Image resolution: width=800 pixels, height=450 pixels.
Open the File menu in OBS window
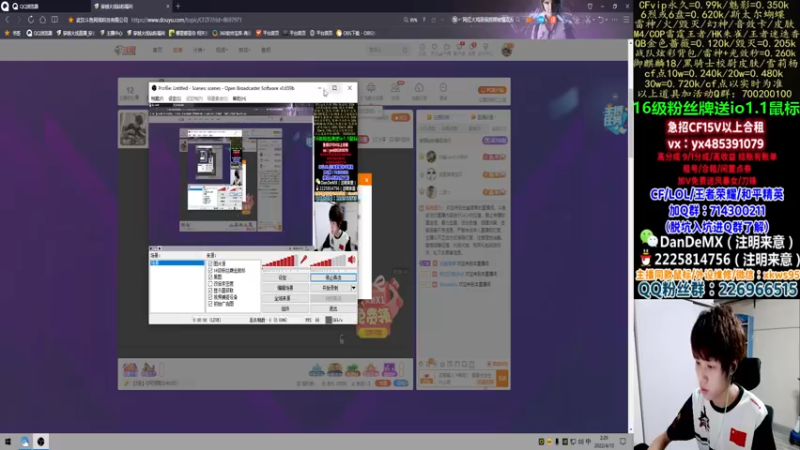pos(157,98)
